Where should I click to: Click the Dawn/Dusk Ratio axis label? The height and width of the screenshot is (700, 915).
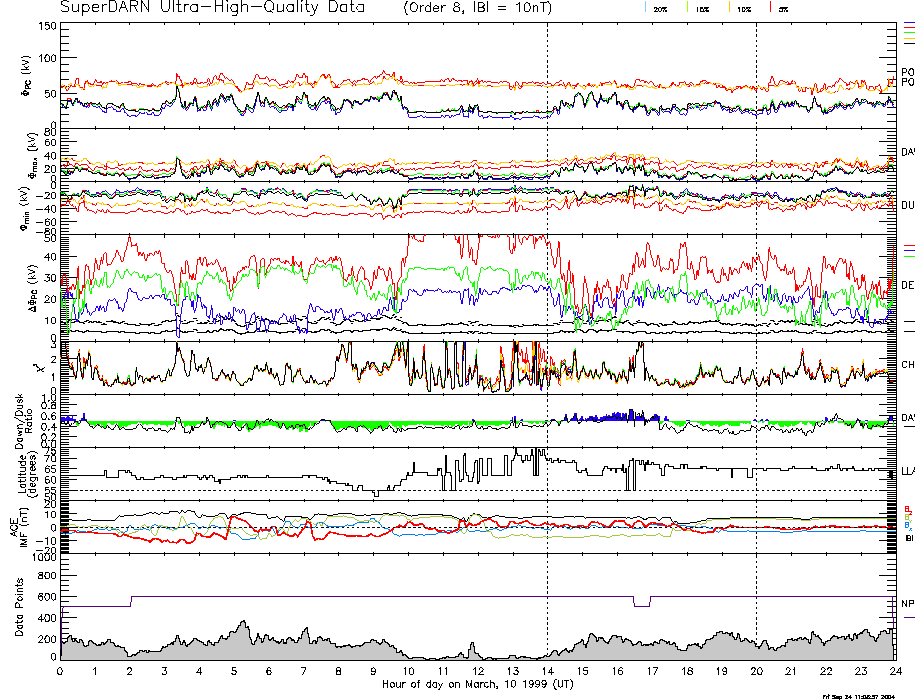click(x=27, y=418)
